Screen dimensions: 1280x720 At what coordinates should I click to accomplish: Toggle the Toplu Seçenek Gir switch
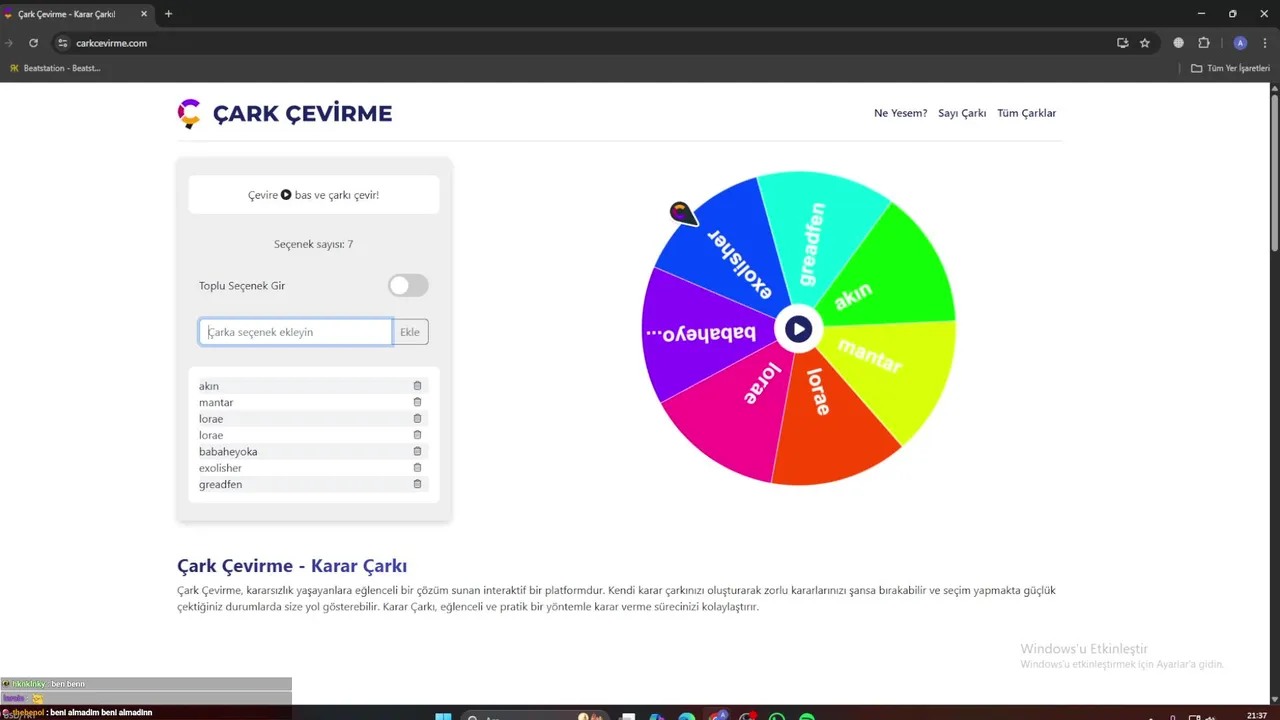[408, 286]
